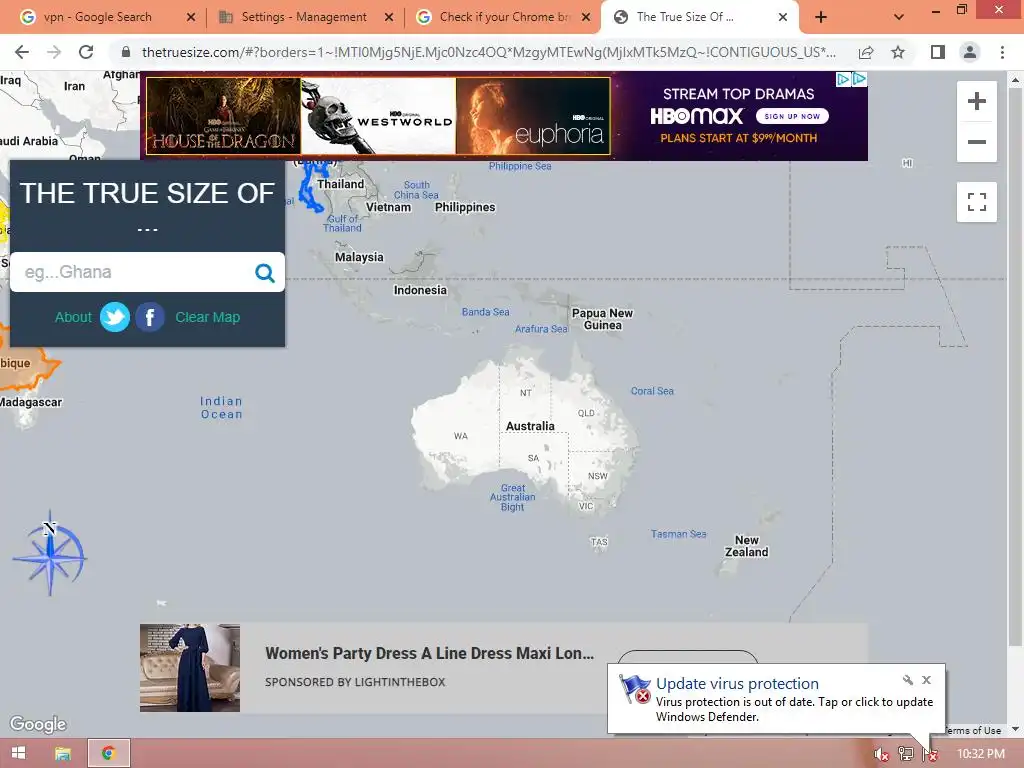Expand tab search dropdown arrow
Image resolution: width=1024 pixels, height=768 pixels.
(899, 17)
